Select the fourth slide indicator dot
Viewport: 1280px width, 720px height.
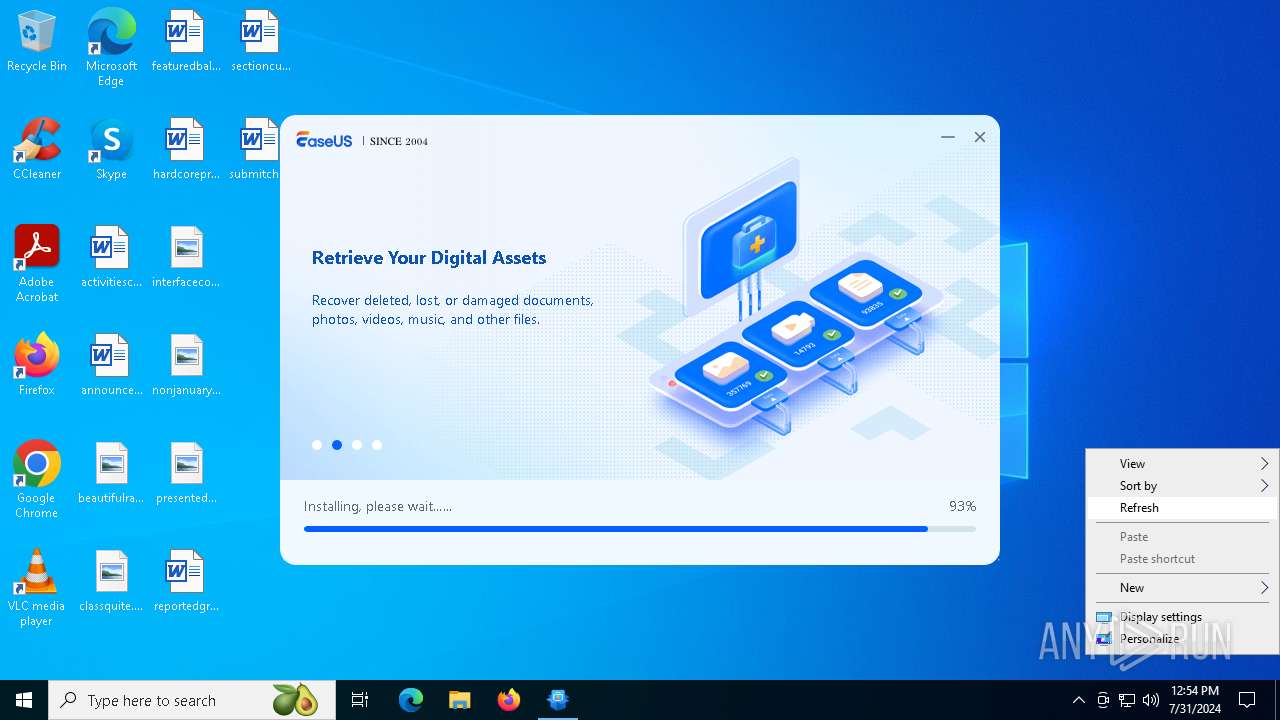[377, 445]
